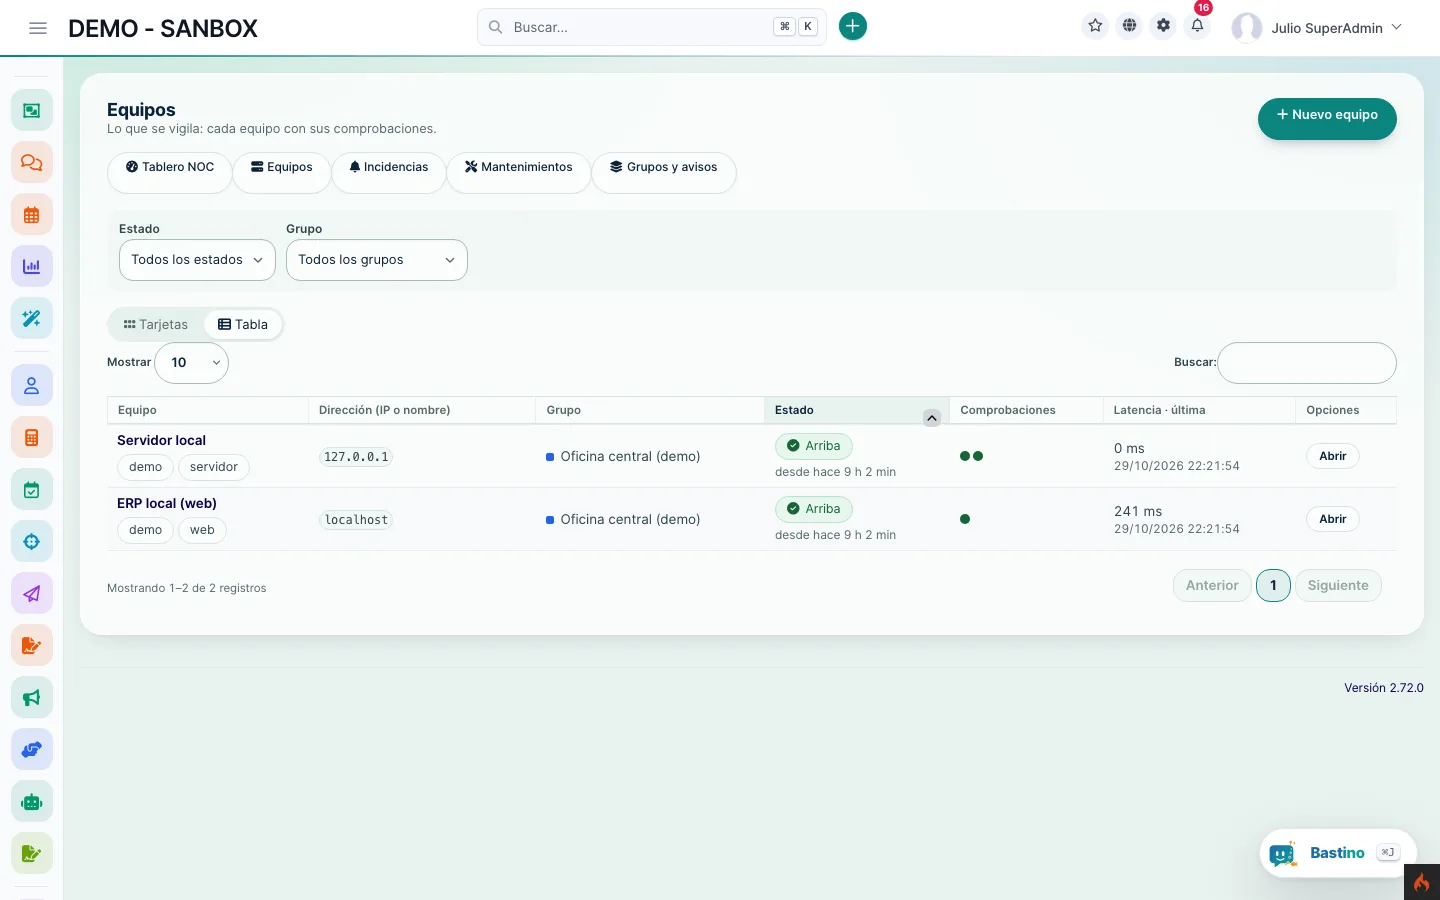Click the table Buscar input field

pos(1307,363)
